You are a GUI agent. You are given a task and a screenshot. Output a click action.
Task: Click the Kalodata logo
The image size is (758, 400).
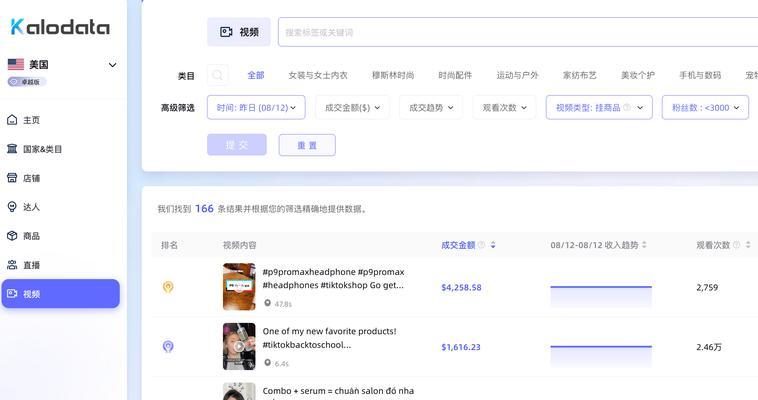60,27
